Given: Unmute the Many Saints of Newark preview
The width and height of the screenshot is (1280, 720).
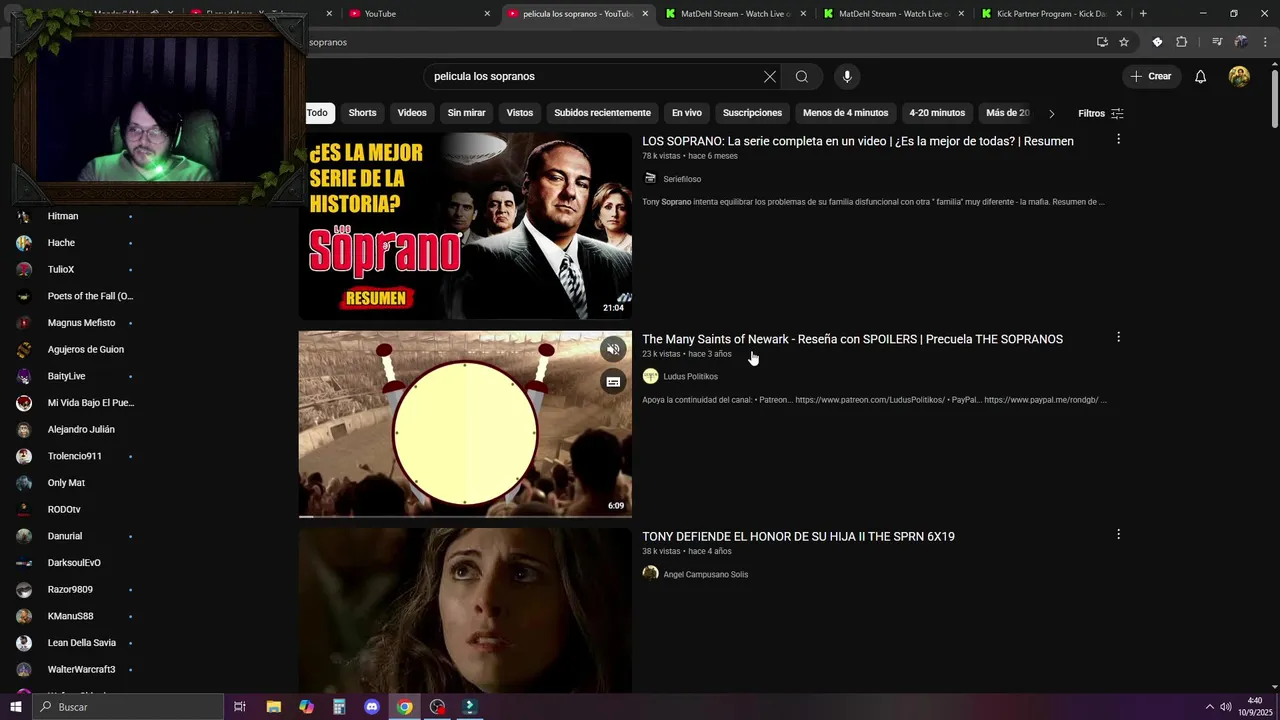Looking at the screenshot, I should [x=613, y=349].
